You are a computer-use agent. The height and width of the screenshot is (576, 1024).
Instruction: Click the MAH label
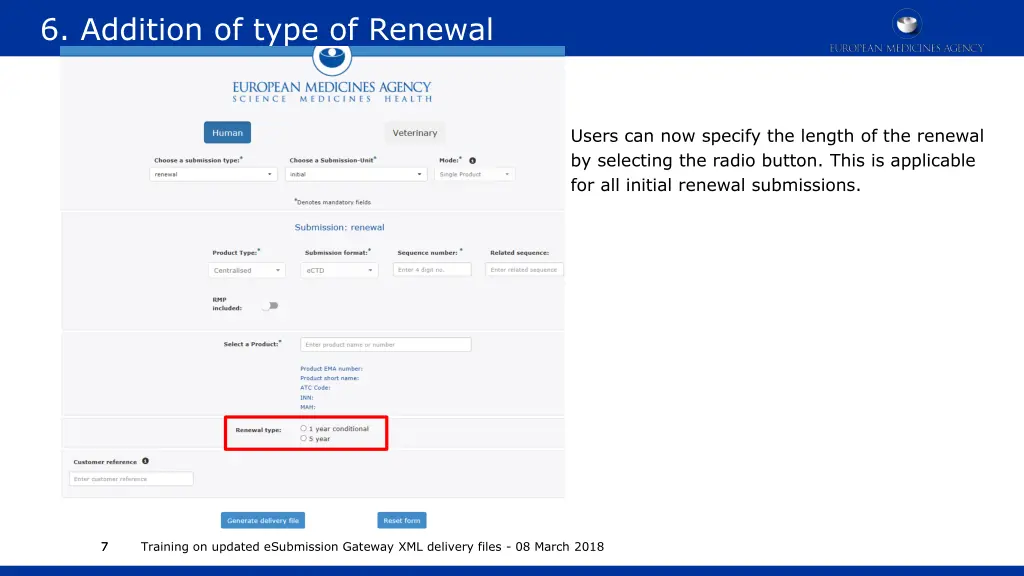click(308, 407)
